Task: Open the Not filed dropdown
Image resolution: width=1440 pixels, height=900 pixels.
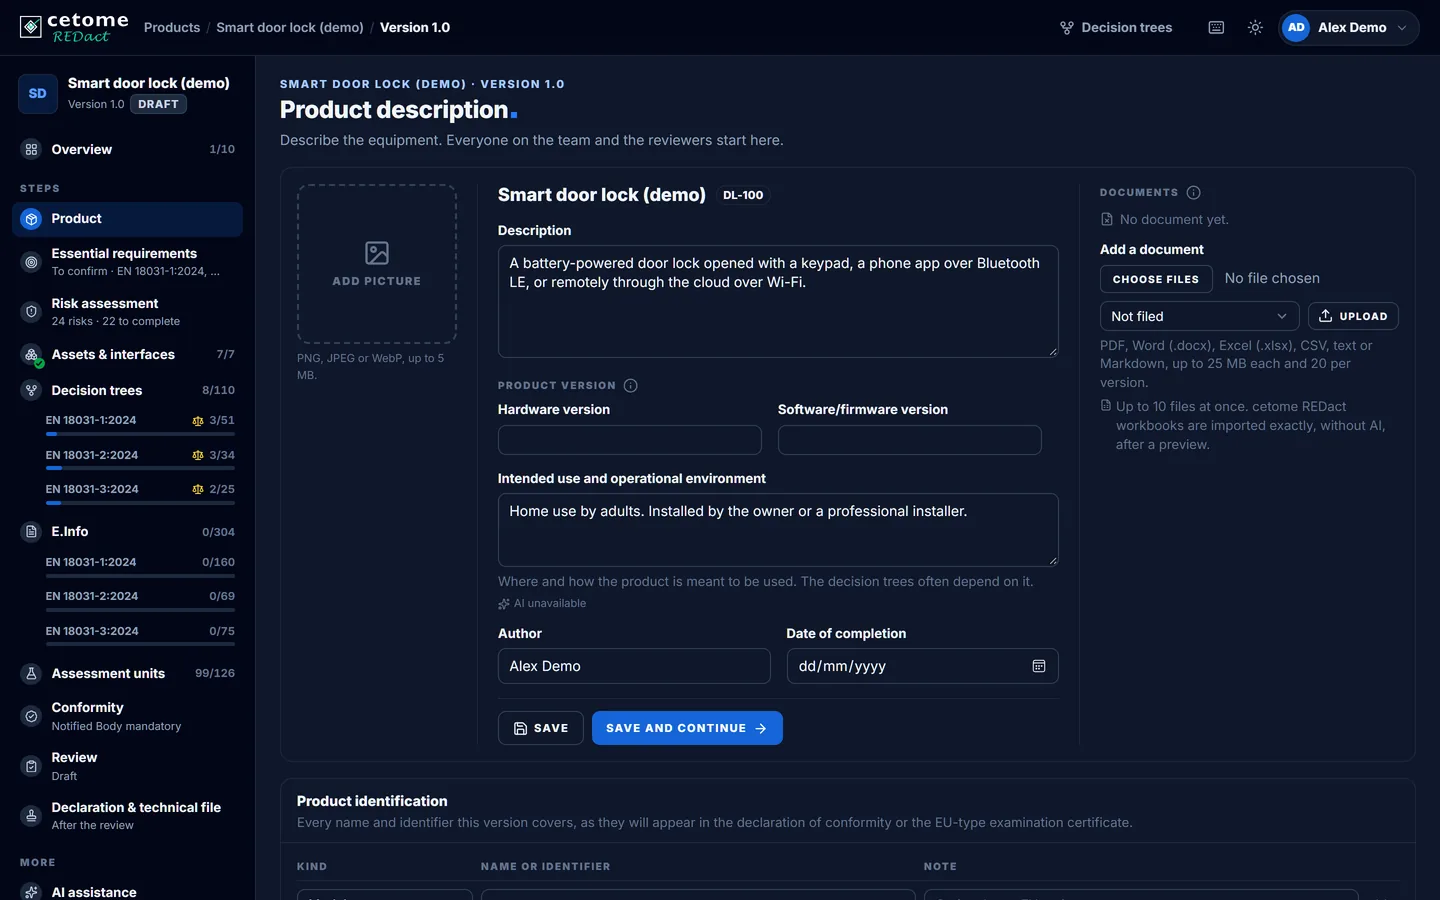Action: tap(1200, 316)
